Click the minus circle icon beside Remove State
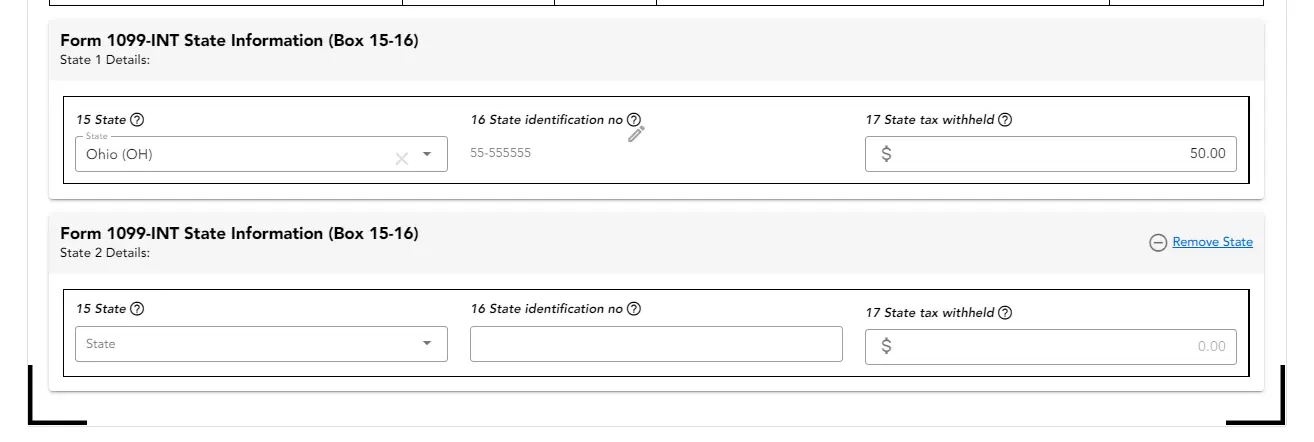The image size is (1314, 442). (x=1158, y=243)
